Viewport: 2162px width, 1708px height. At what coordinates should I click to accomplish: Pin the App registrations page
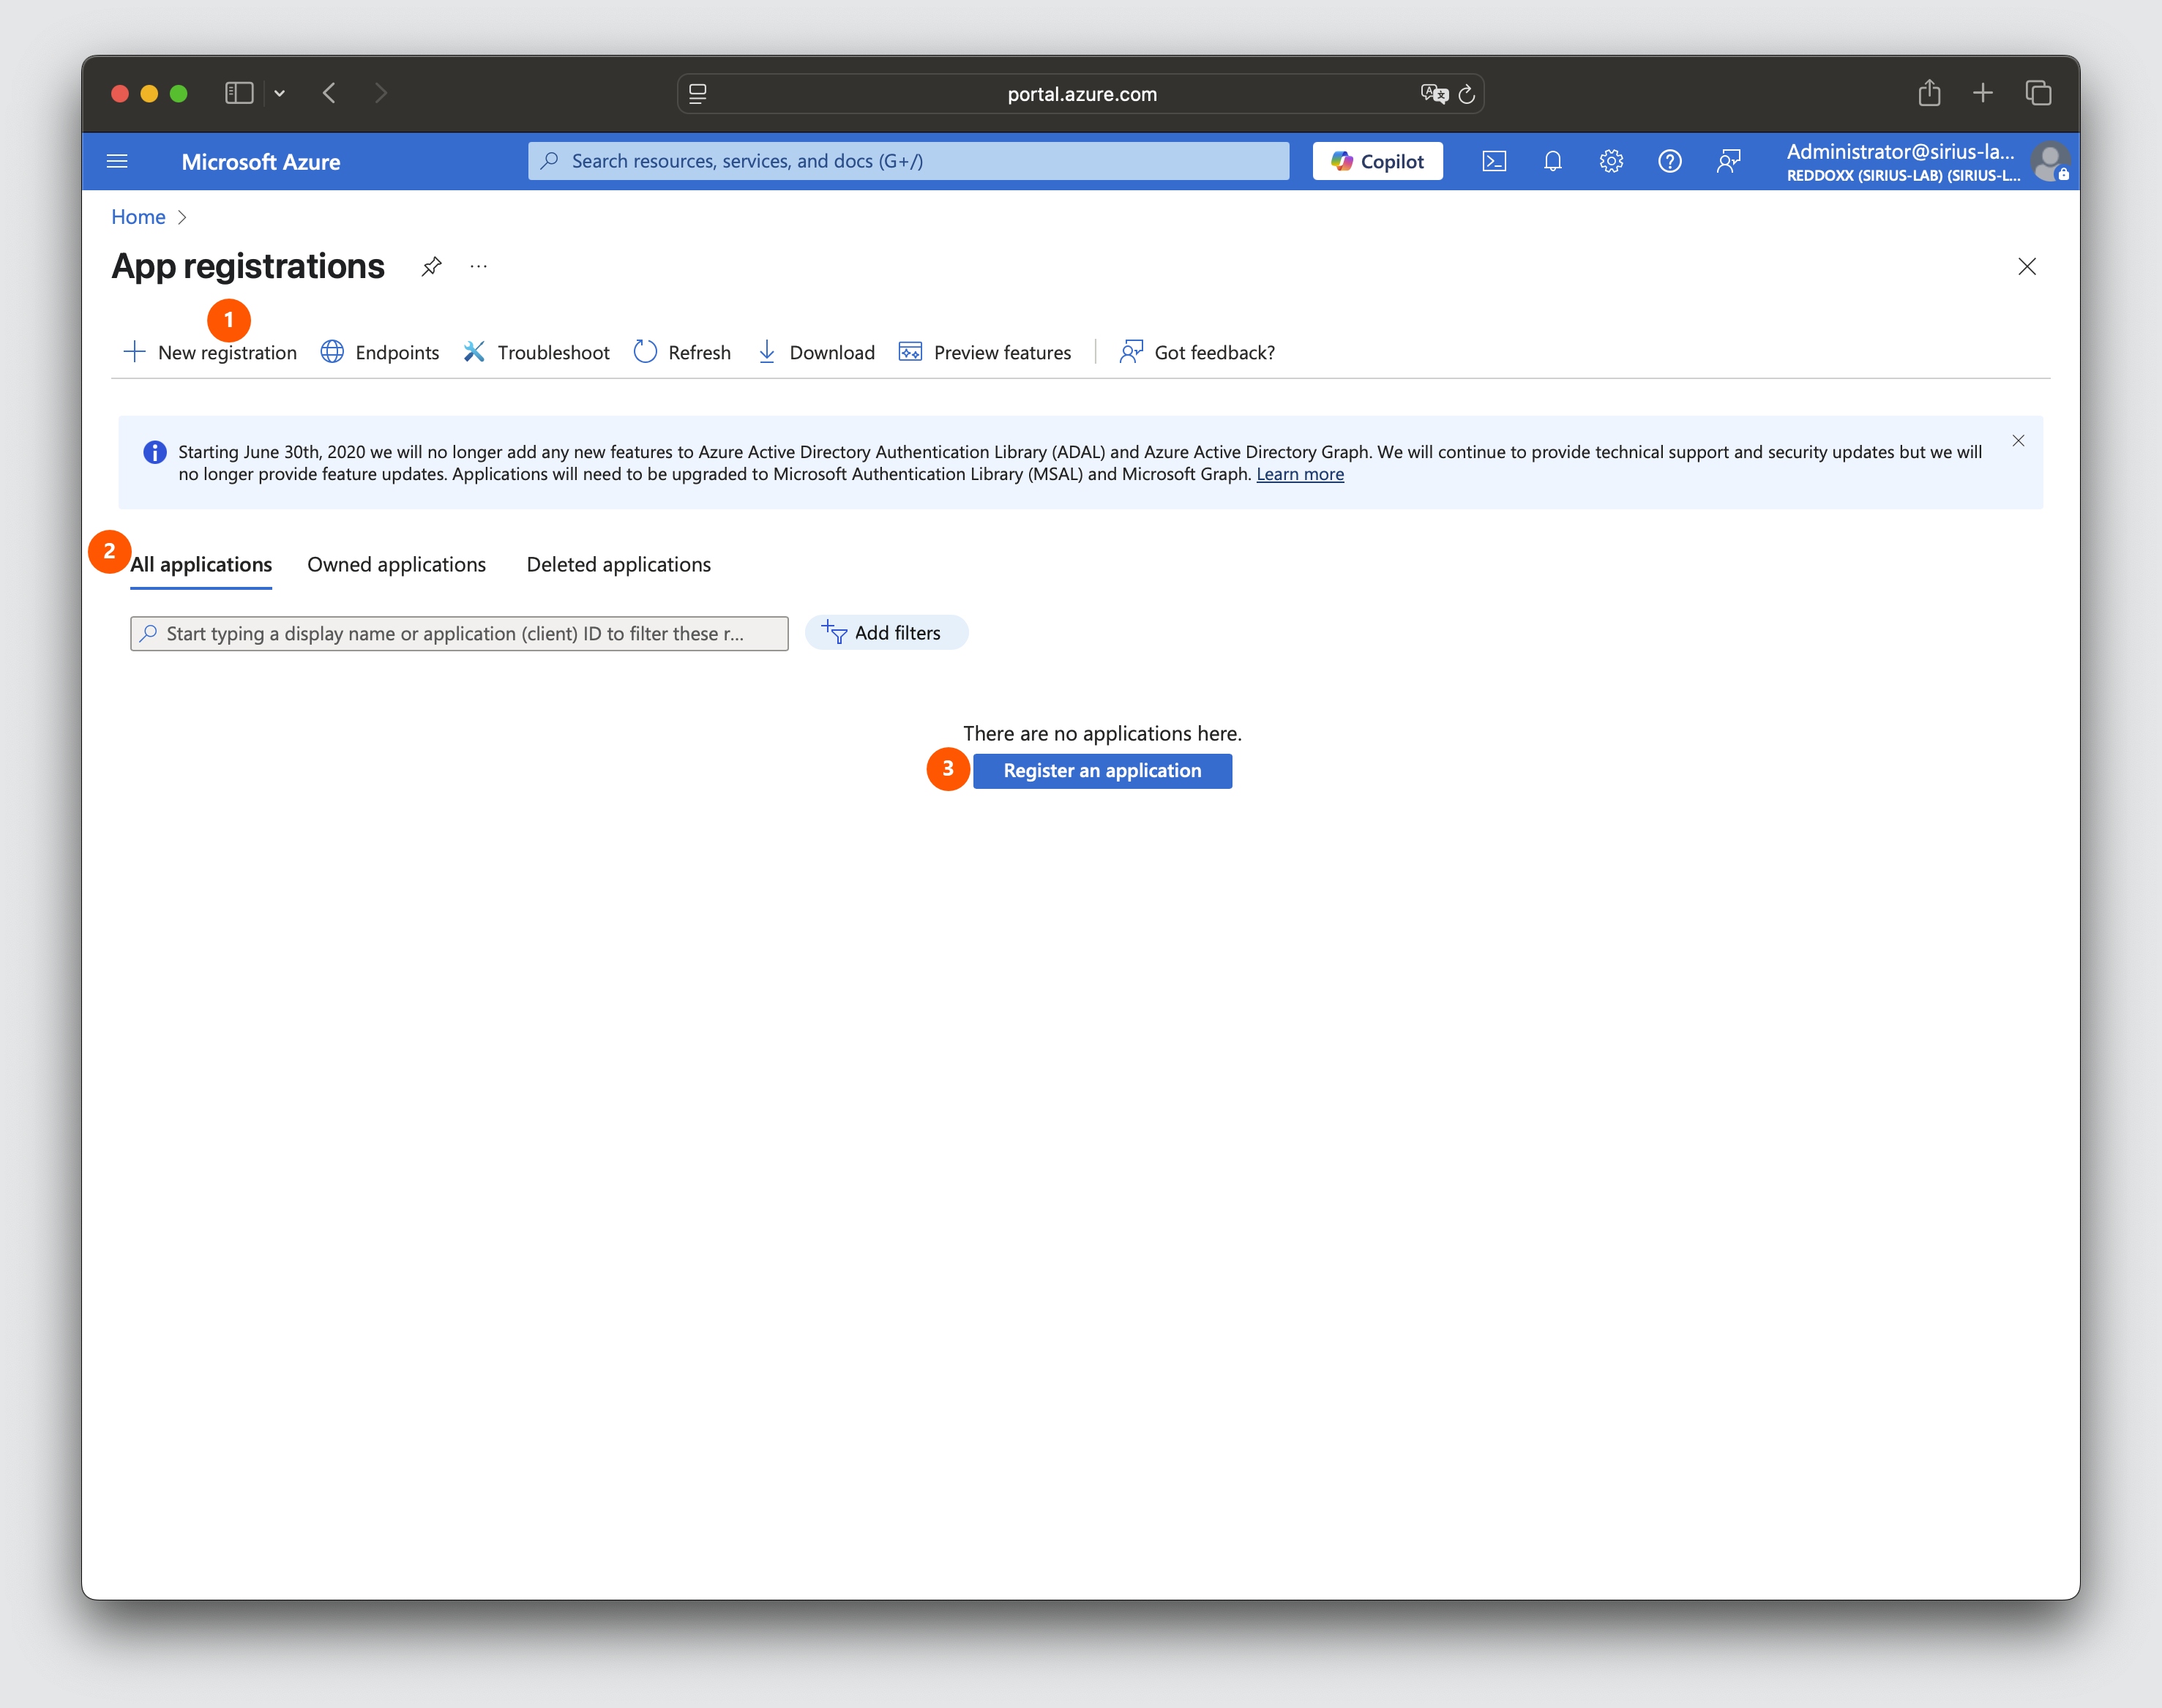point(431,266)
